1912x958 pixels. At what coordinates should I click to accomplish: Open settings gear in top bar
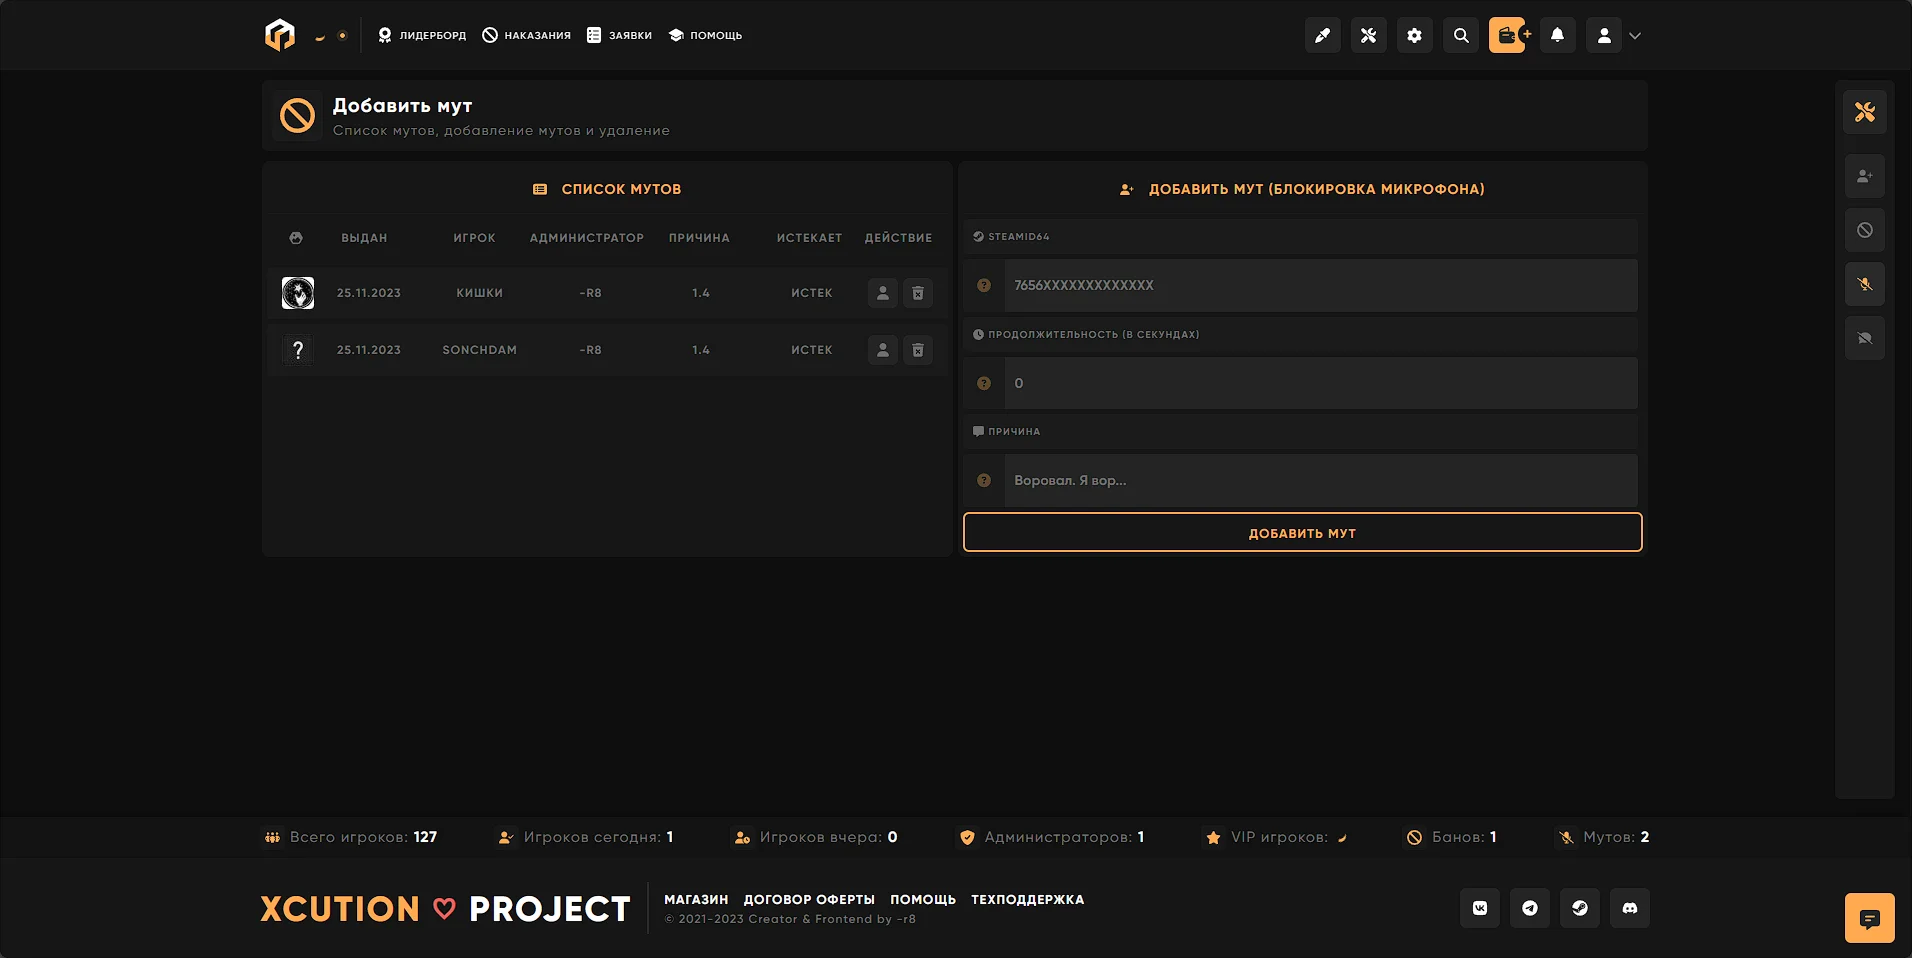tap(1414, 35)
